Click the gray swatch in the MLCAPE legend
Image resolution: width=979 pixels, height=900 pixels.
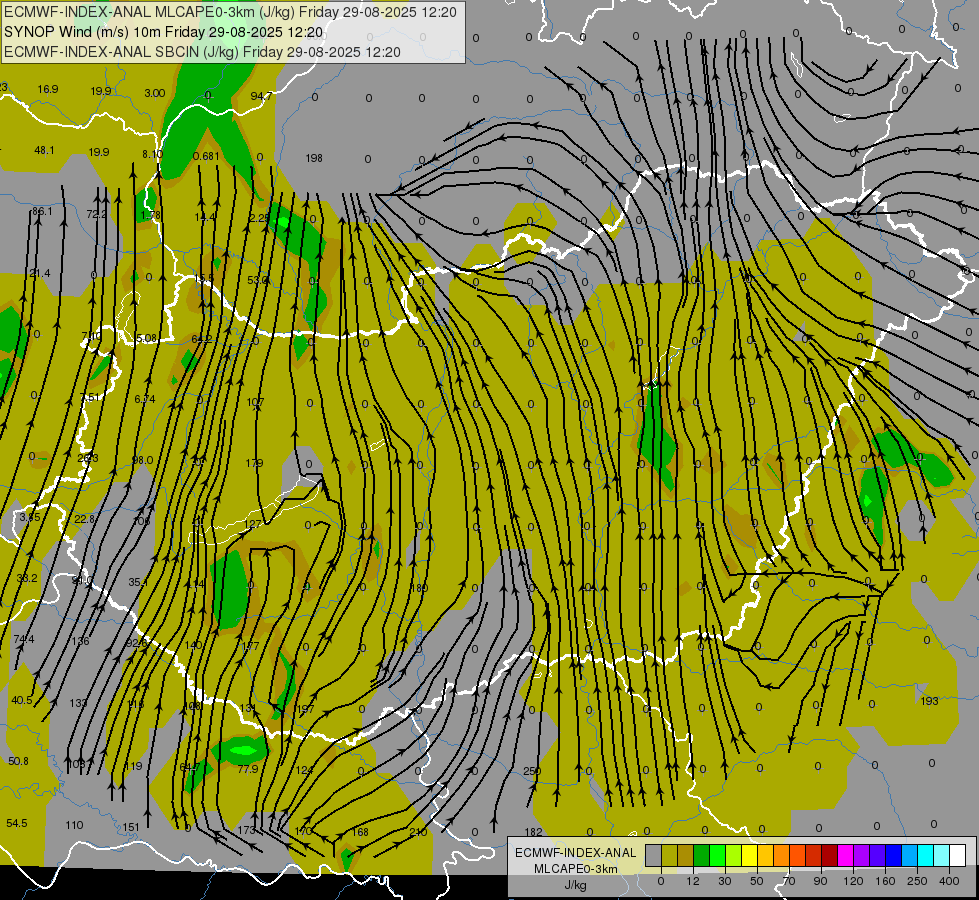(654, 855)
